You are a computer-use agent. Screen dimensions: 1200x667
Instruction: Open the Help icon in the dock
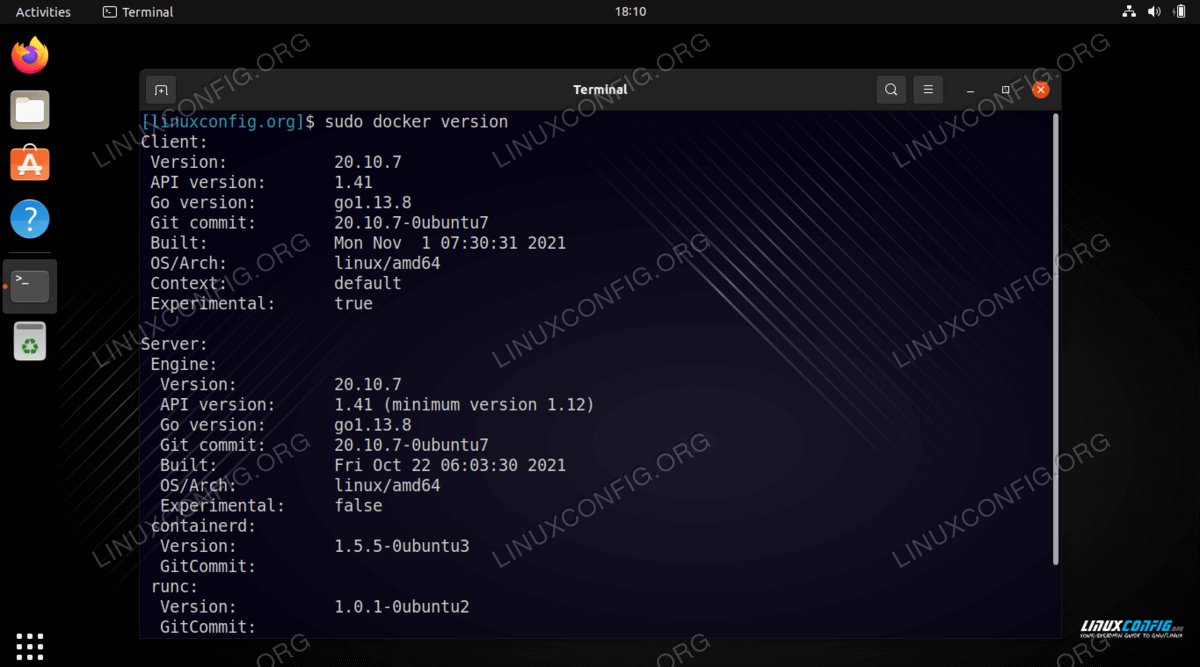point(30,218)
